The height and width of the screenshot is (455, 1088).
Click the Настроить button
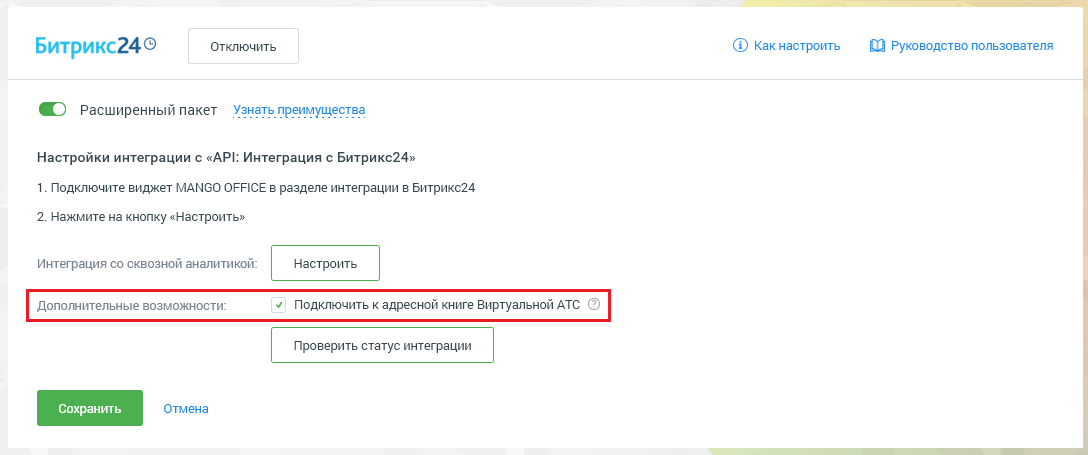coord(325,264)
